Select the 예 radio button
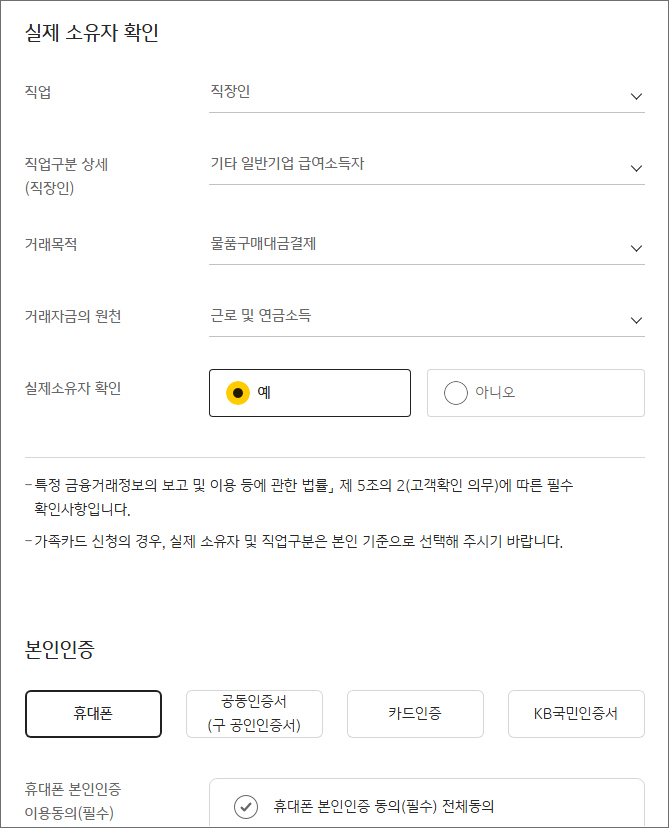The width and height of the screenshot is (669, 828). (x=237, y=393)
